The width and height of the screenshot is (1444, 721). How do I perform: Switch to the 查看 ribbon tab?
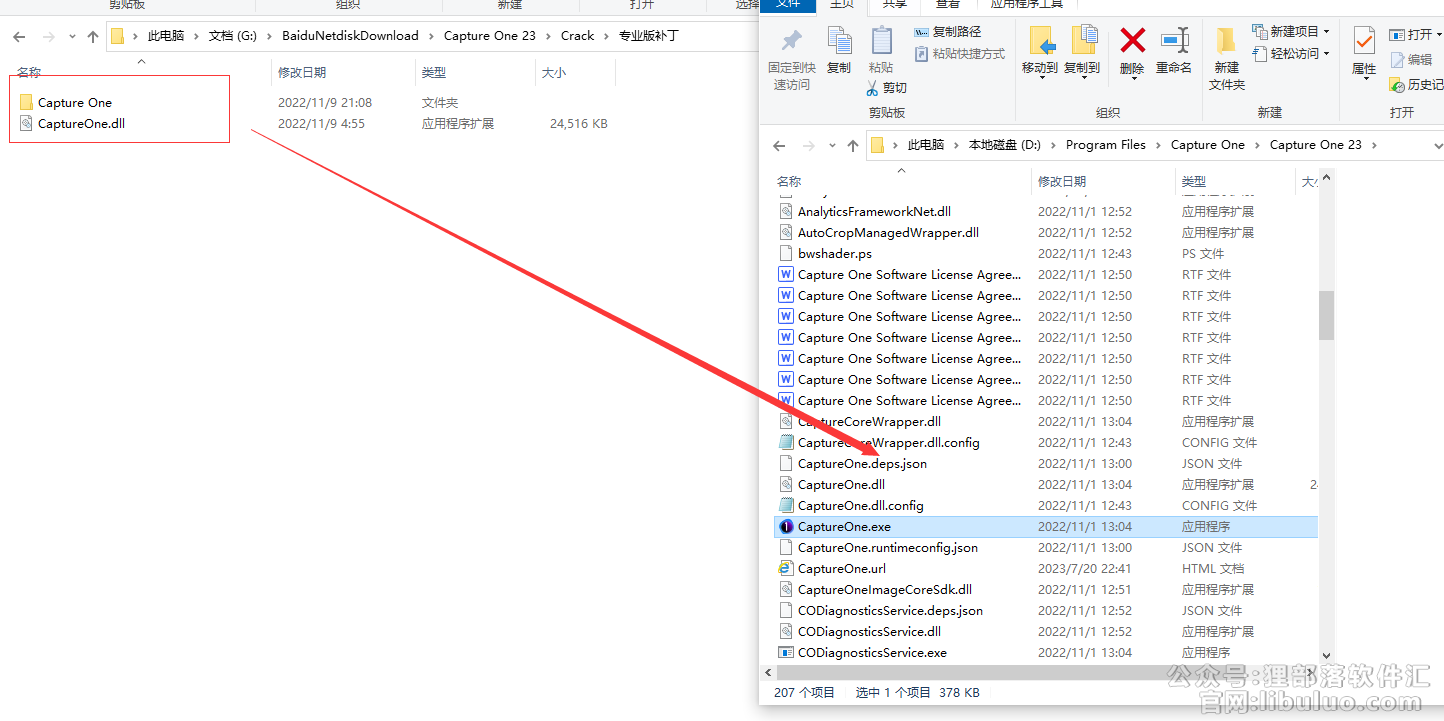(947, 5)
